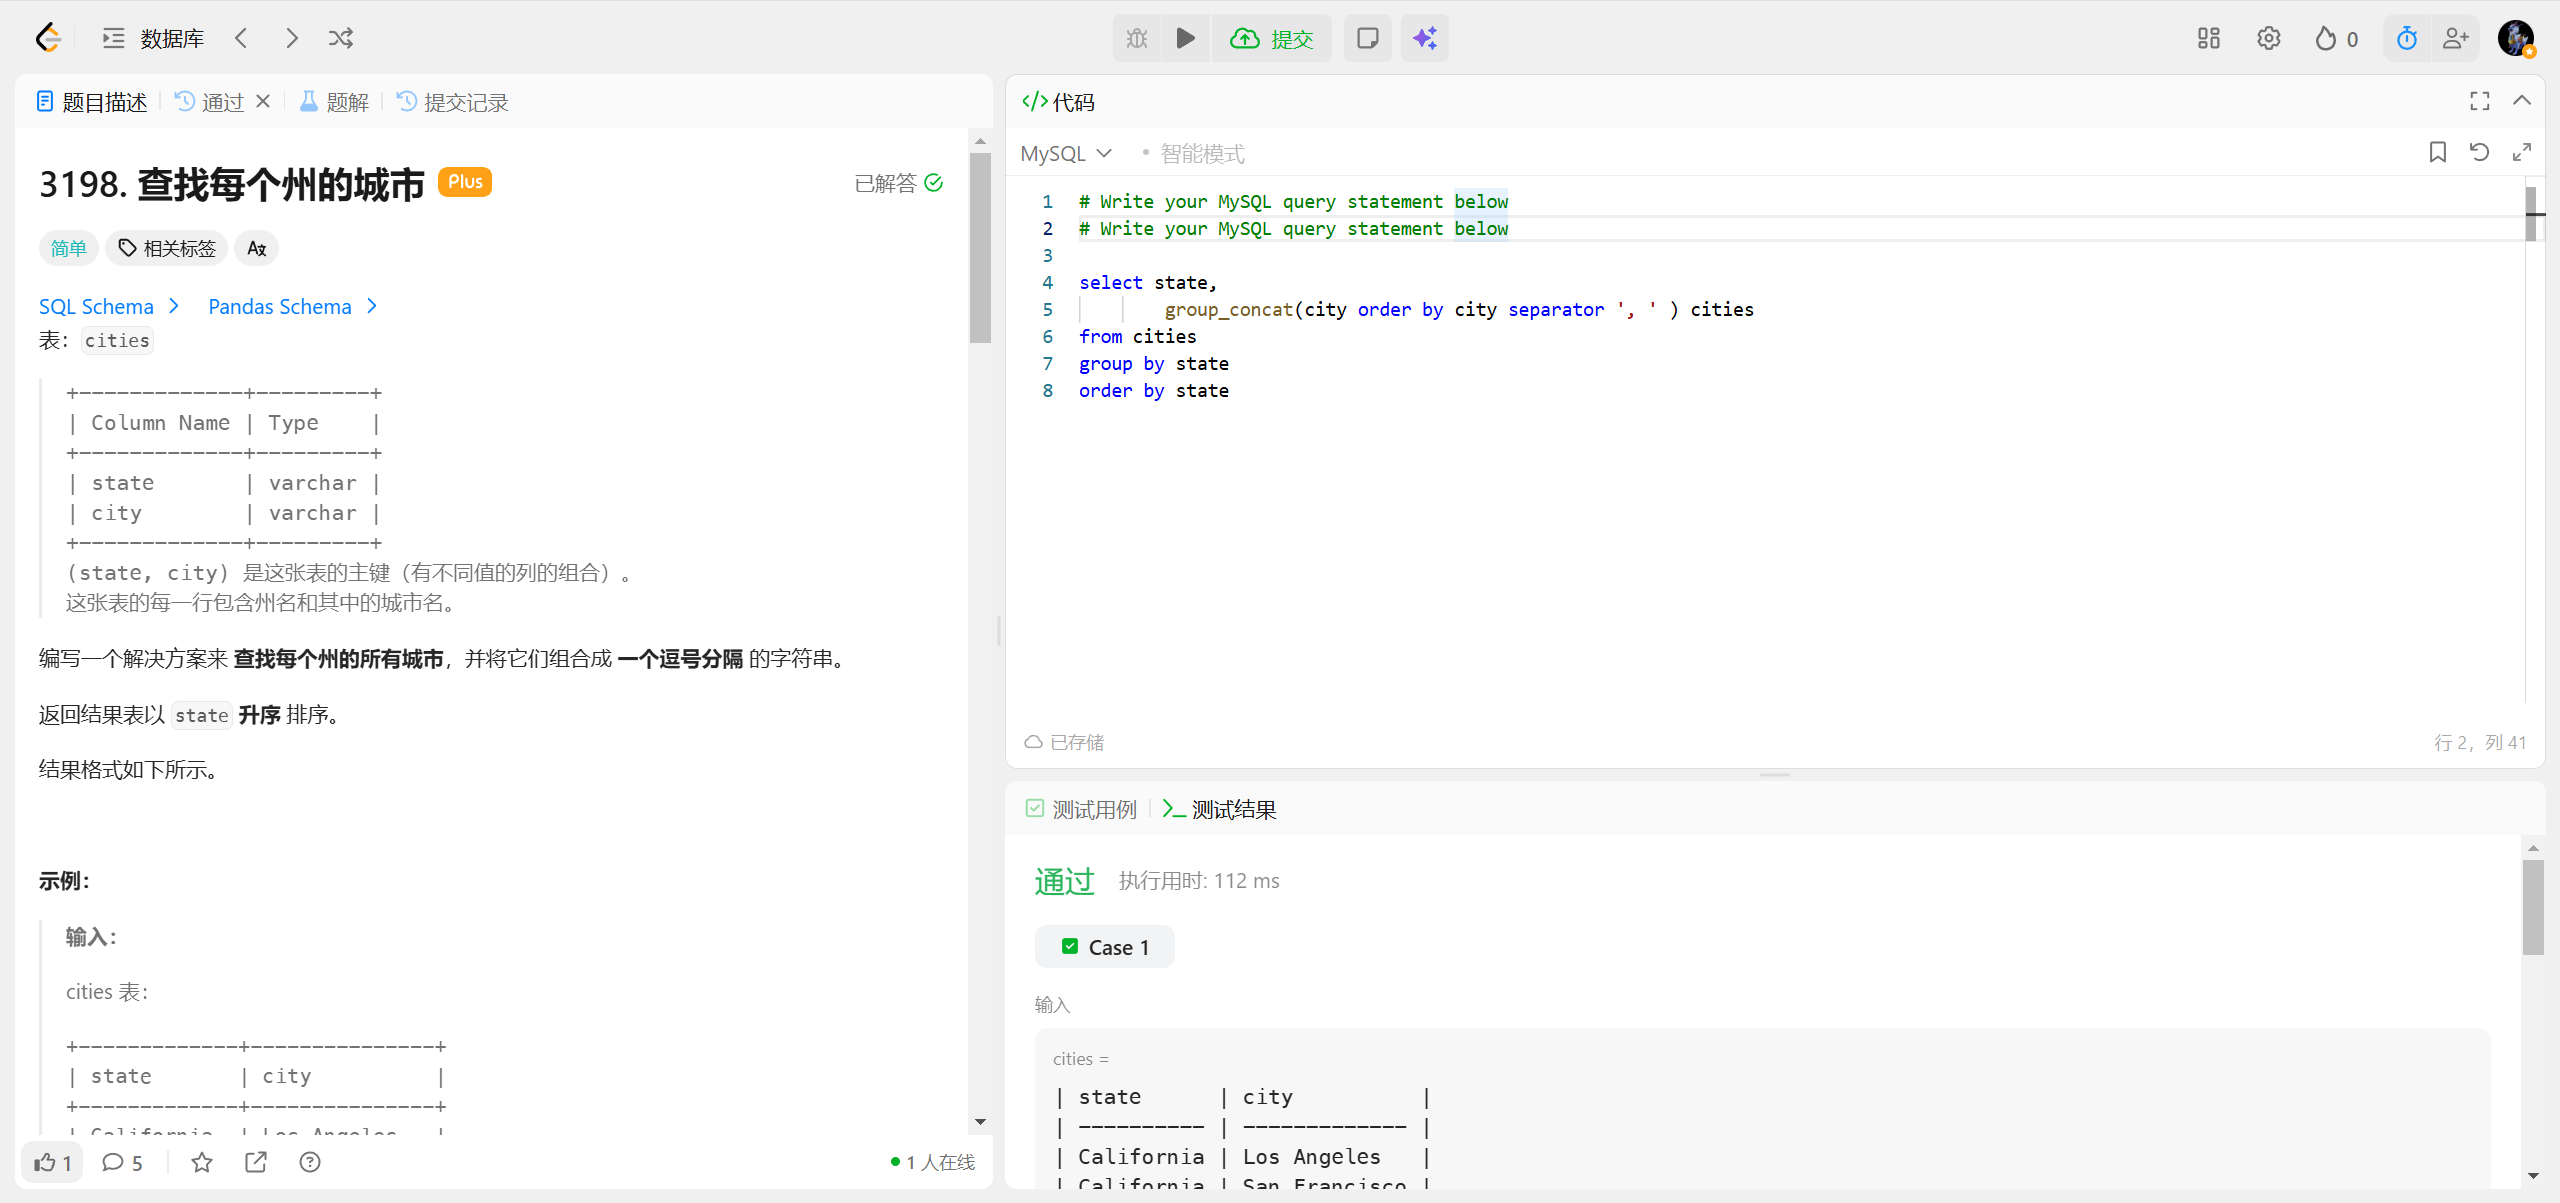
Task: Open the AI sparkle assistant
Action: 1424,38
